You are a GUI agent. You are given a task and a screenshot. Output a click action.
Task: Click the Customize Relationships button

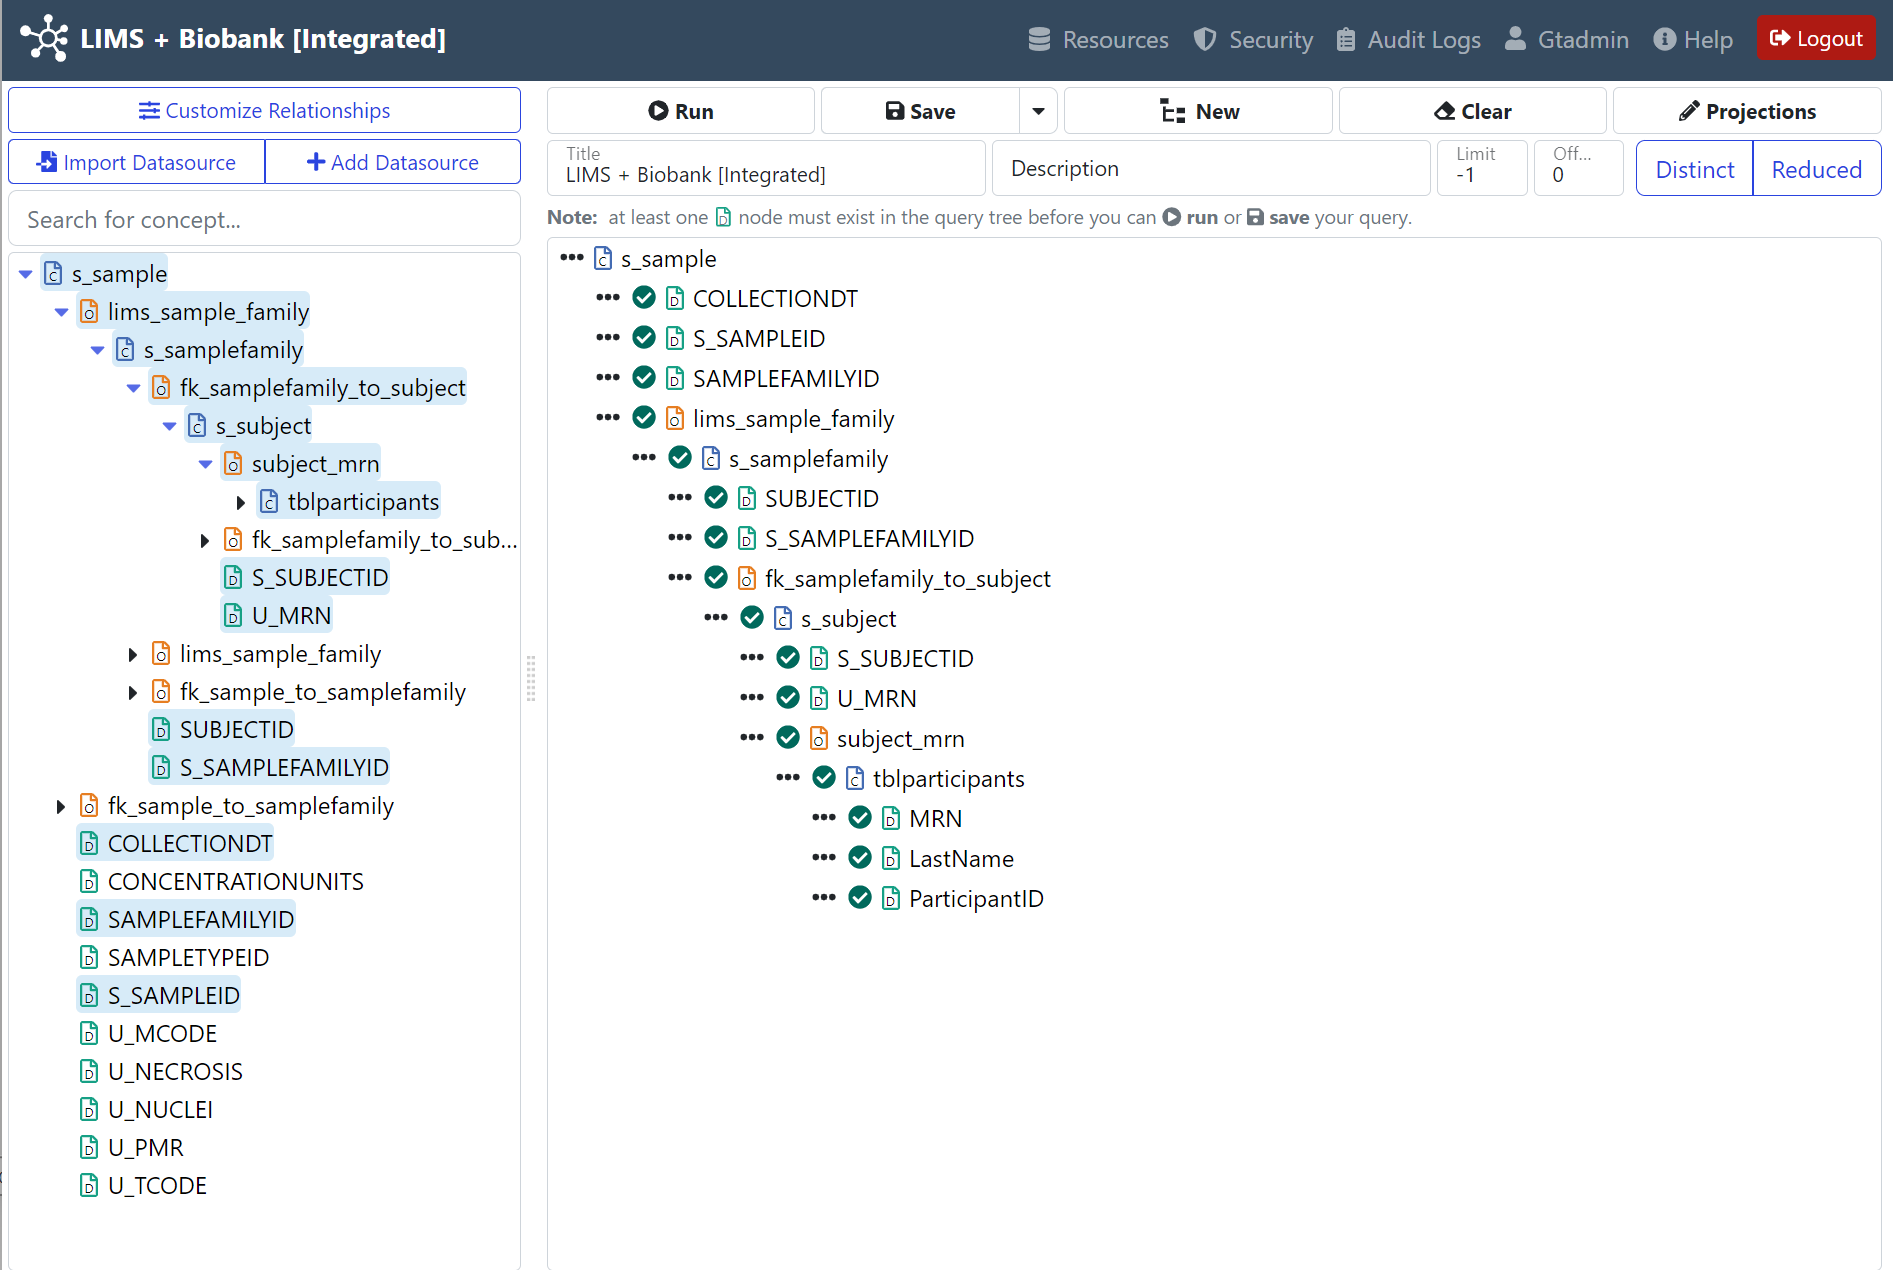264,110
